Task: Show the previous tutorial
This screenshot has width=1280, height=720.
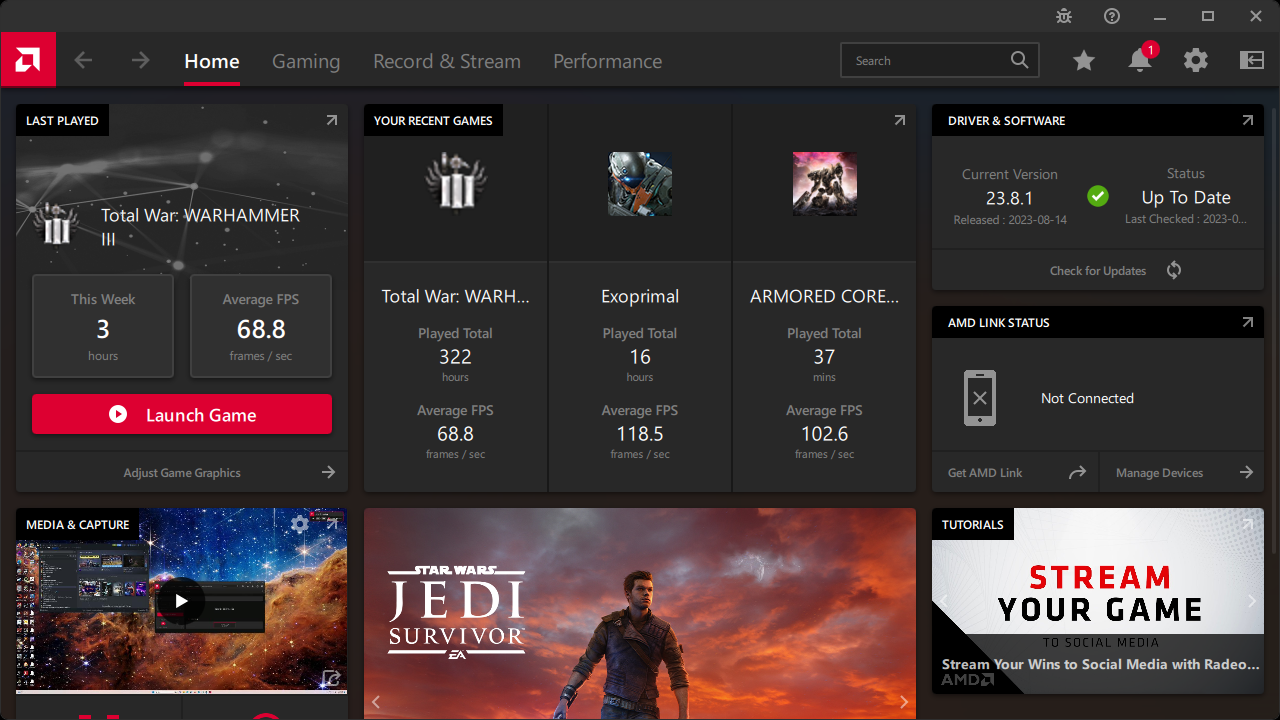Action: pyautogui.click(x=944, y=601)
